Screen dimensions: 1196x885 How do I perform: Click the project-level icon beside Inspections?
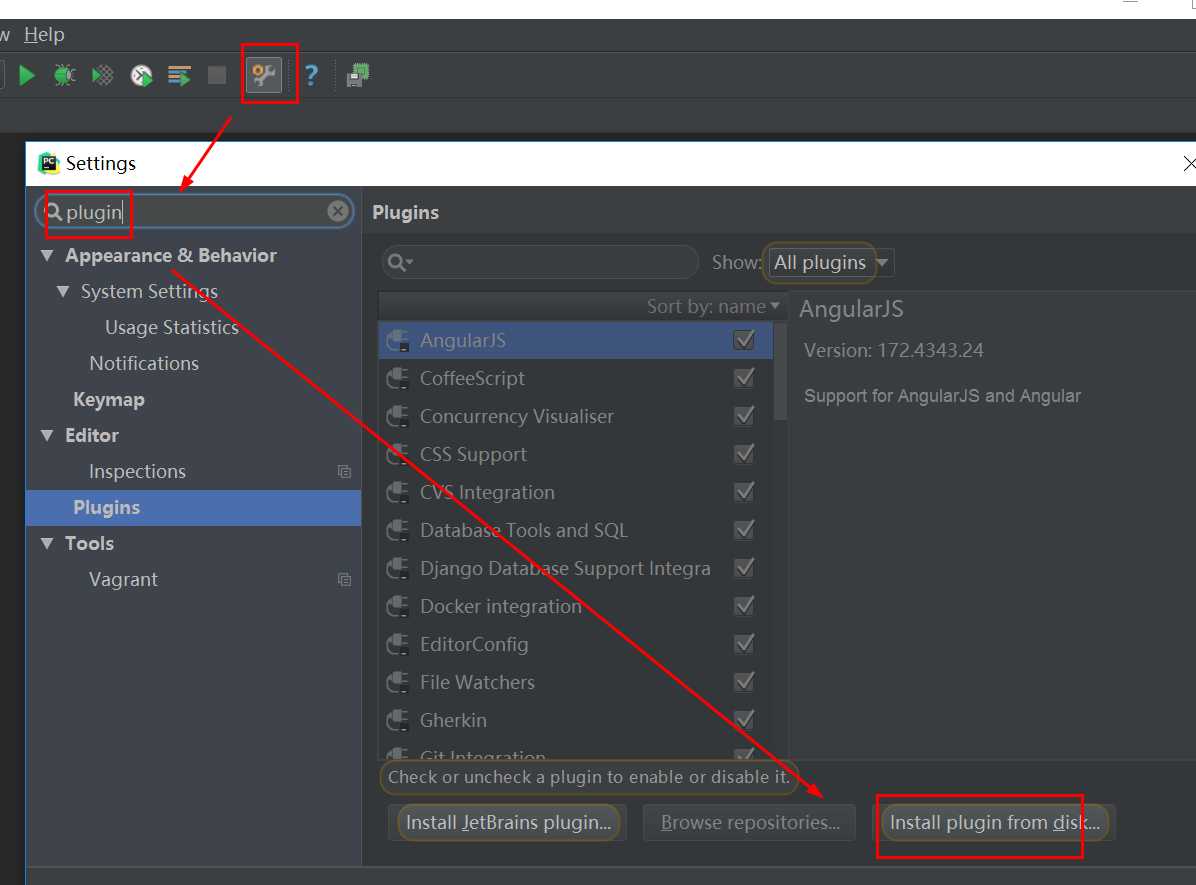tap(344, 471)
